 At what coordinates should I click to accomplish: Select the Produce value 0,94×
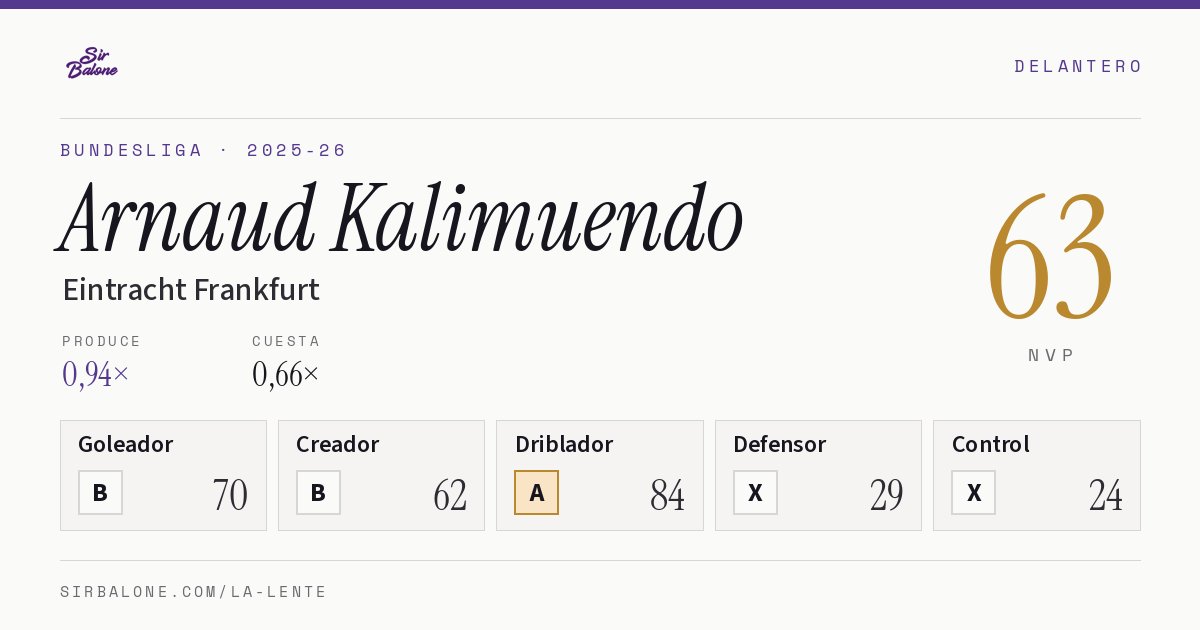96,374
